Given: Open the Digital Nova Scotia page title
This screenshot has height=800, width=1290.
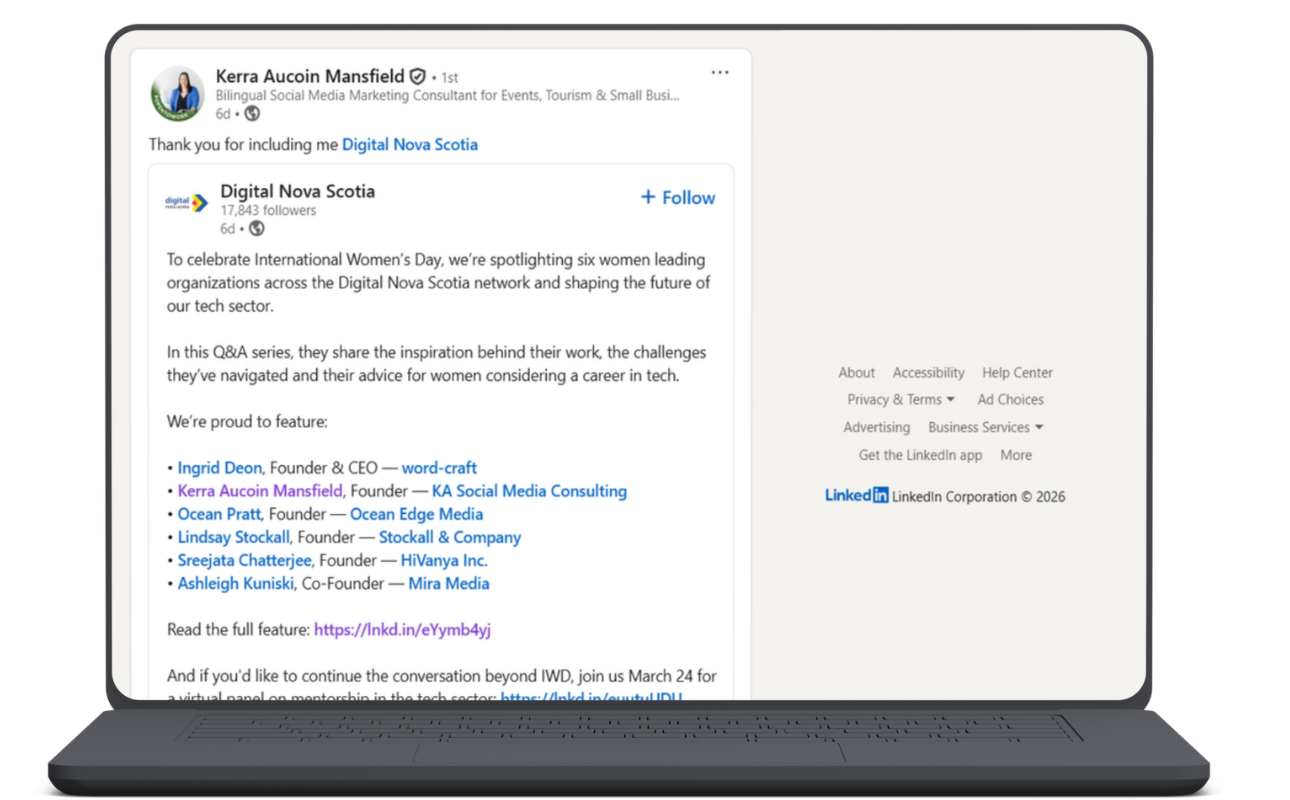Looking at the screenshot, I should click(298, 191).
